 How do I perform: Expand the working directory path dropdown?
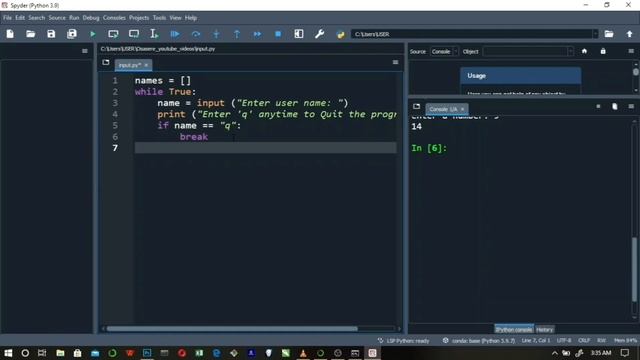595,34
